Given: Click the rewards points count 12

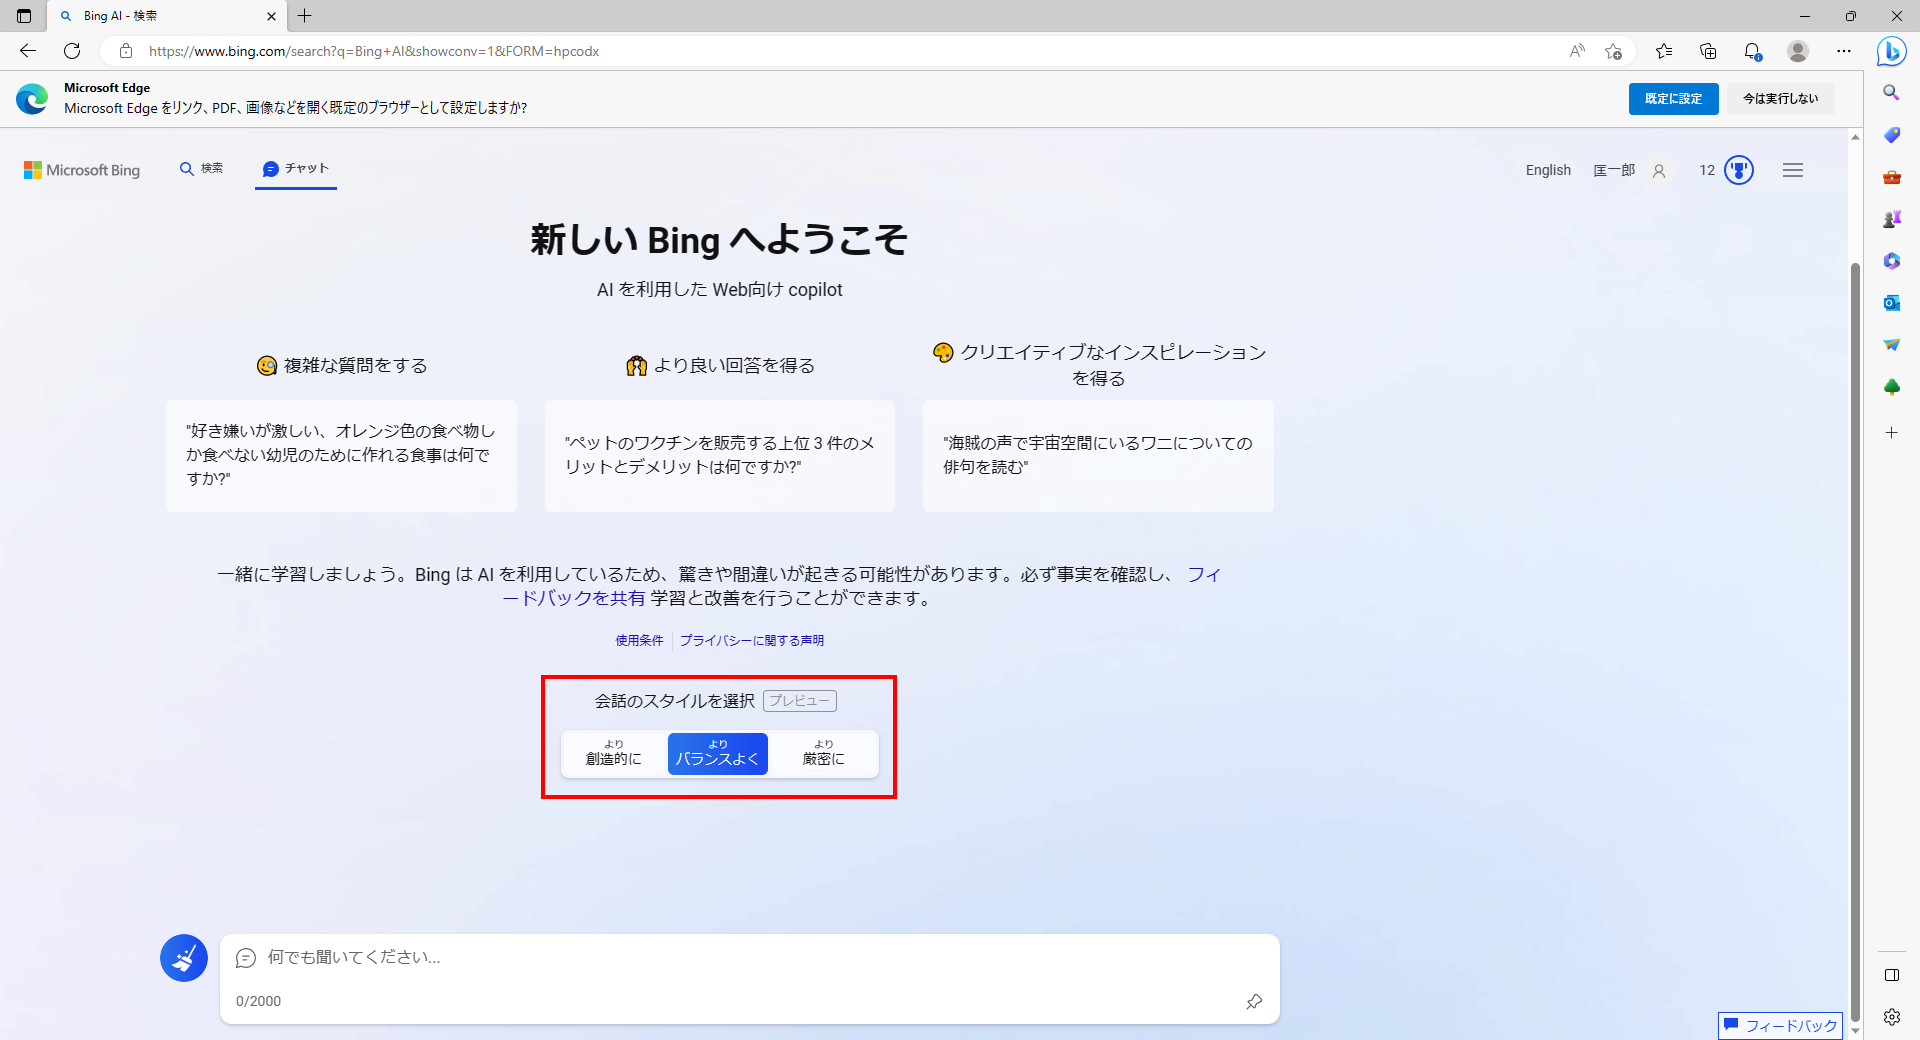Looking at the screenshot, I should (x=1707, y=170).
